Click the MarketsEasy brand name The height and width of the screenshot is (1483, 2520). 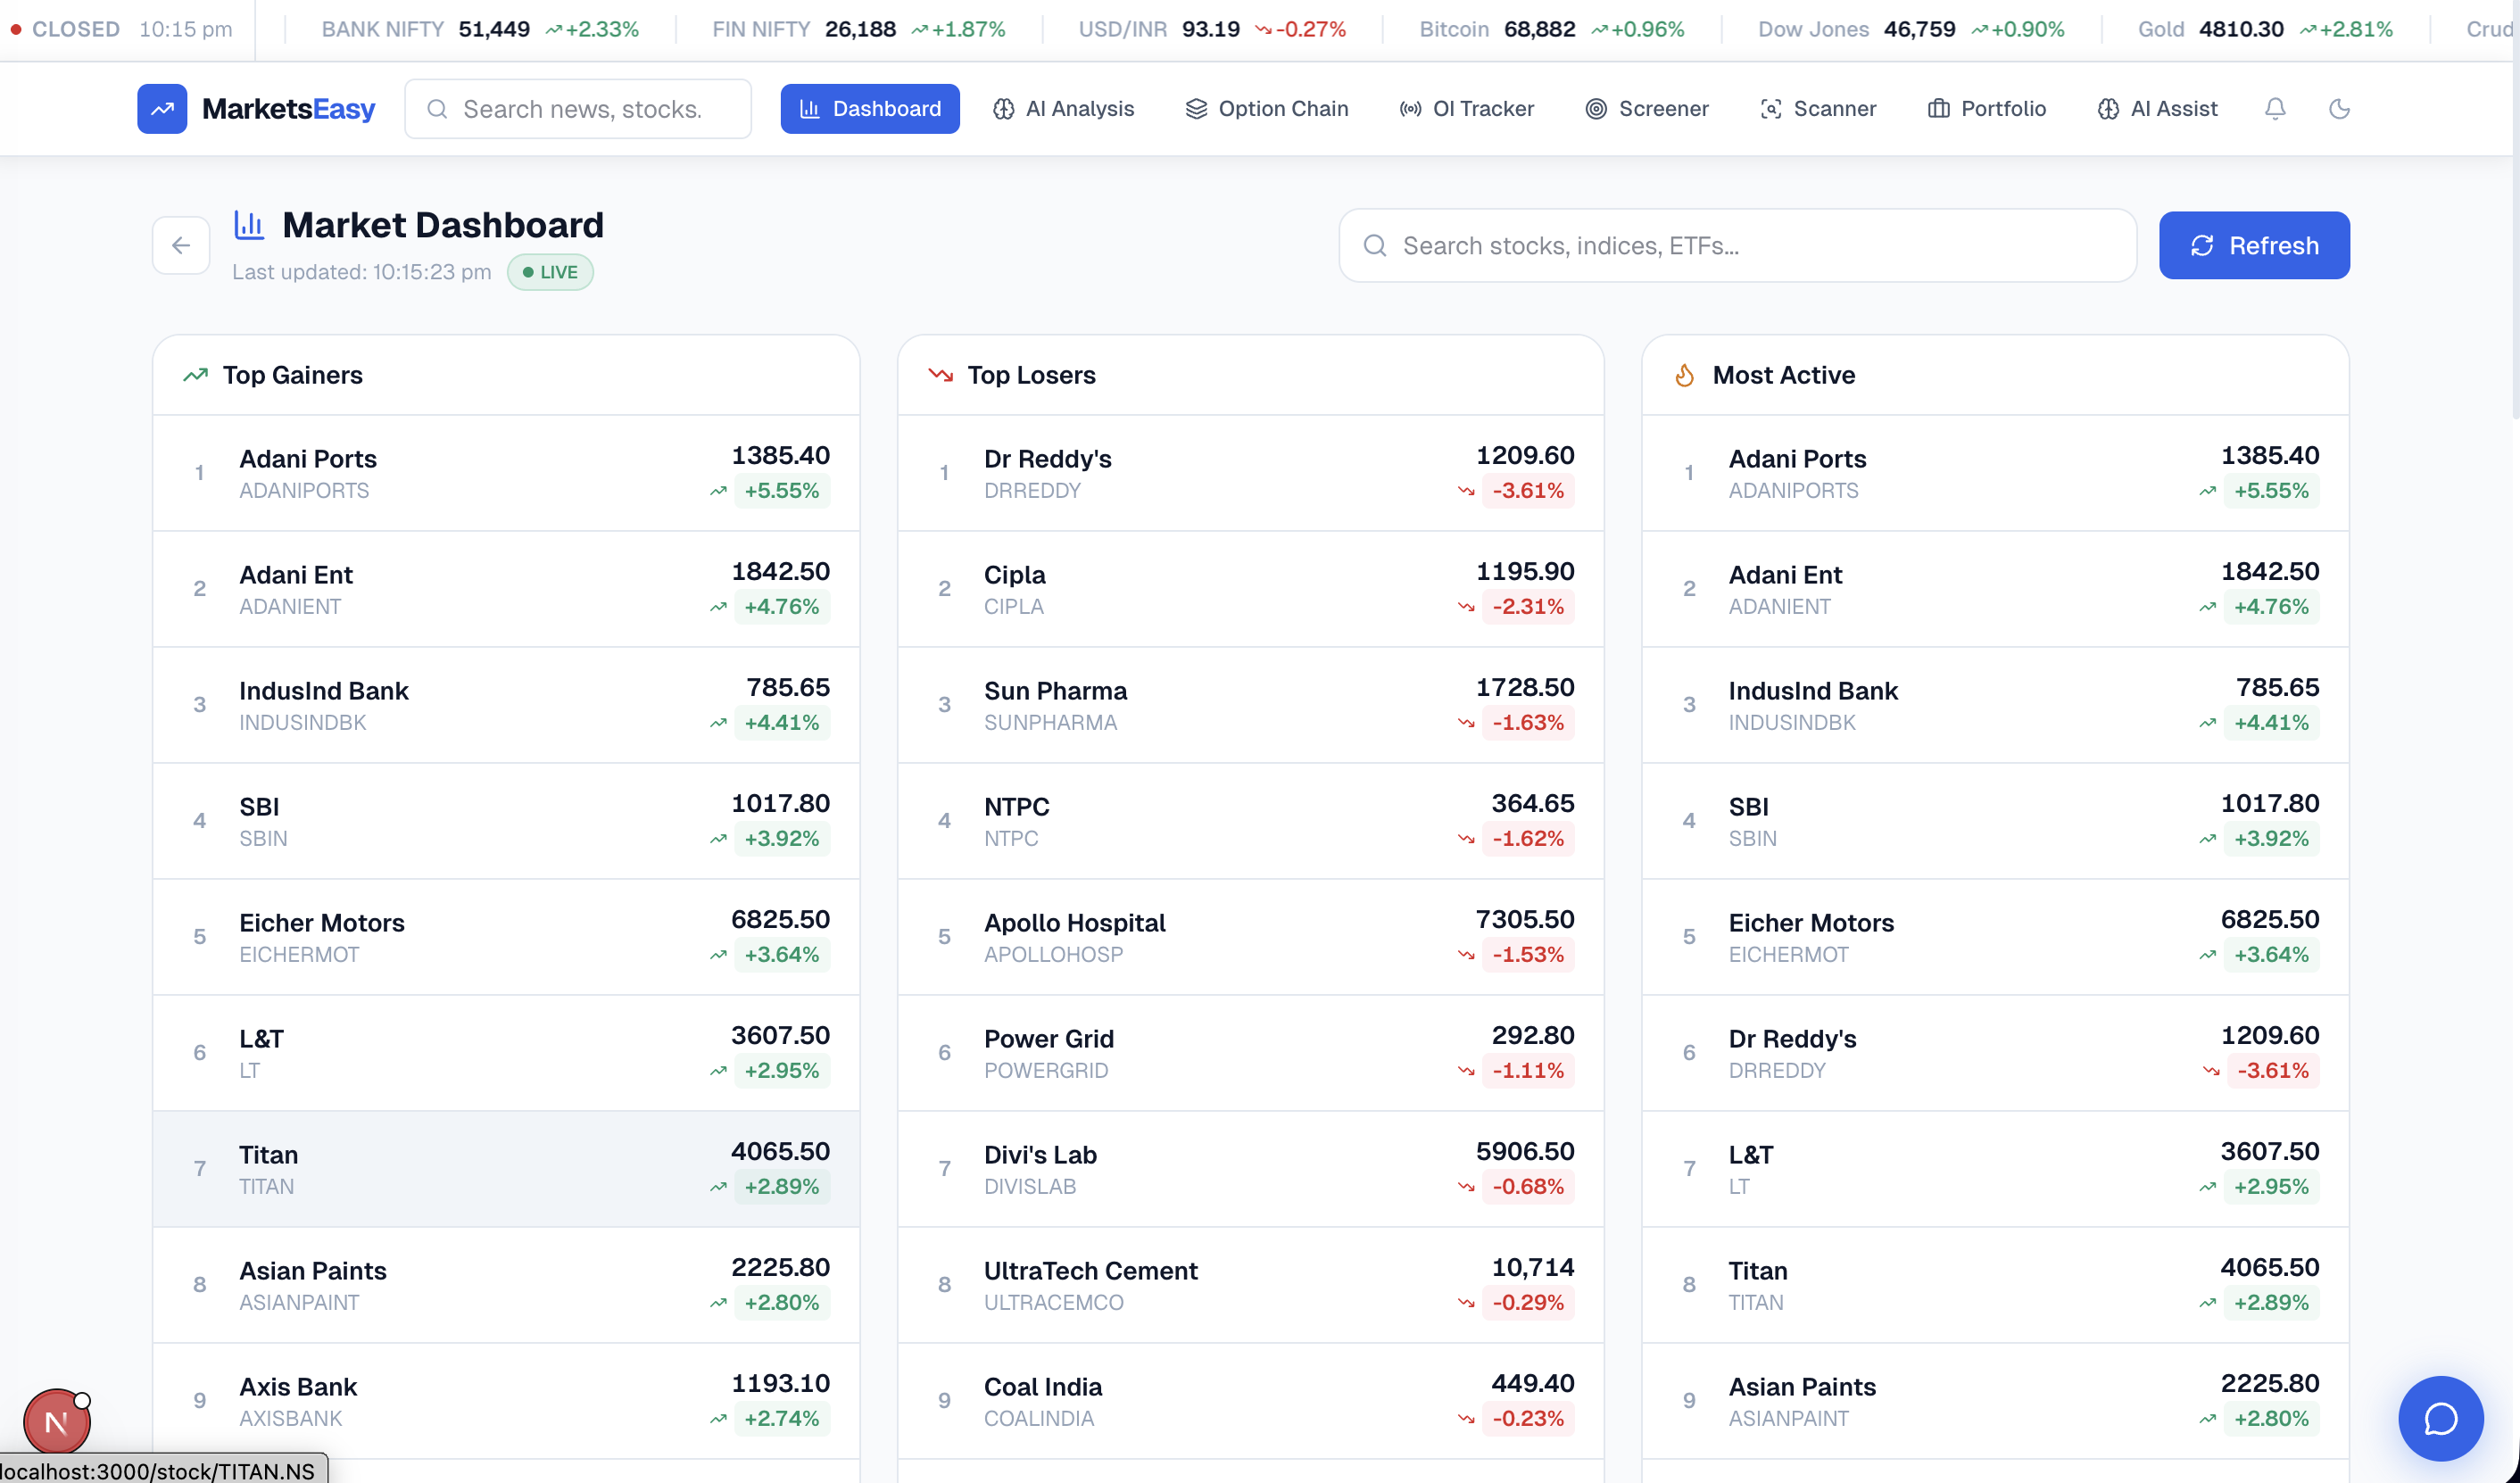click(x=288, y=108)
